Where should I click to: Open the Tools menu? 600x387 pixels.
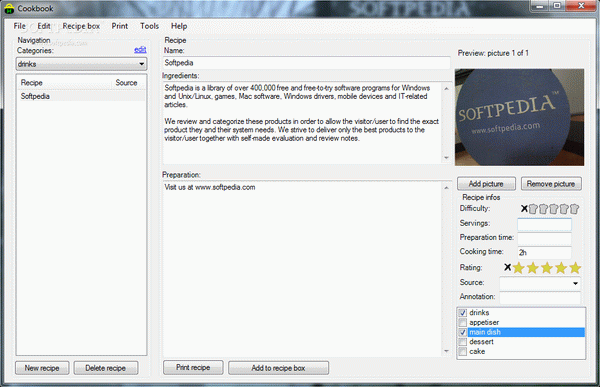coord(149,26)
